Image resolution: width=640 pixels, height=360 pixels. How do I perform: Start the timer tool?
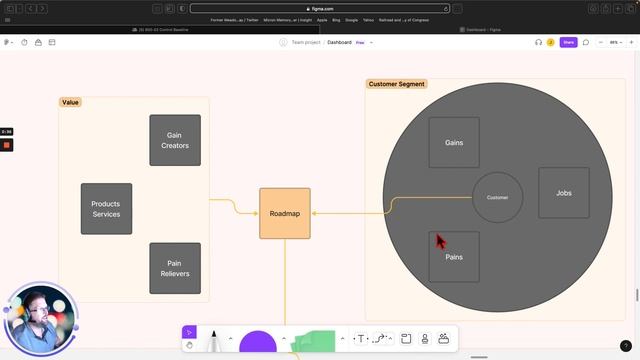point(24,42)
